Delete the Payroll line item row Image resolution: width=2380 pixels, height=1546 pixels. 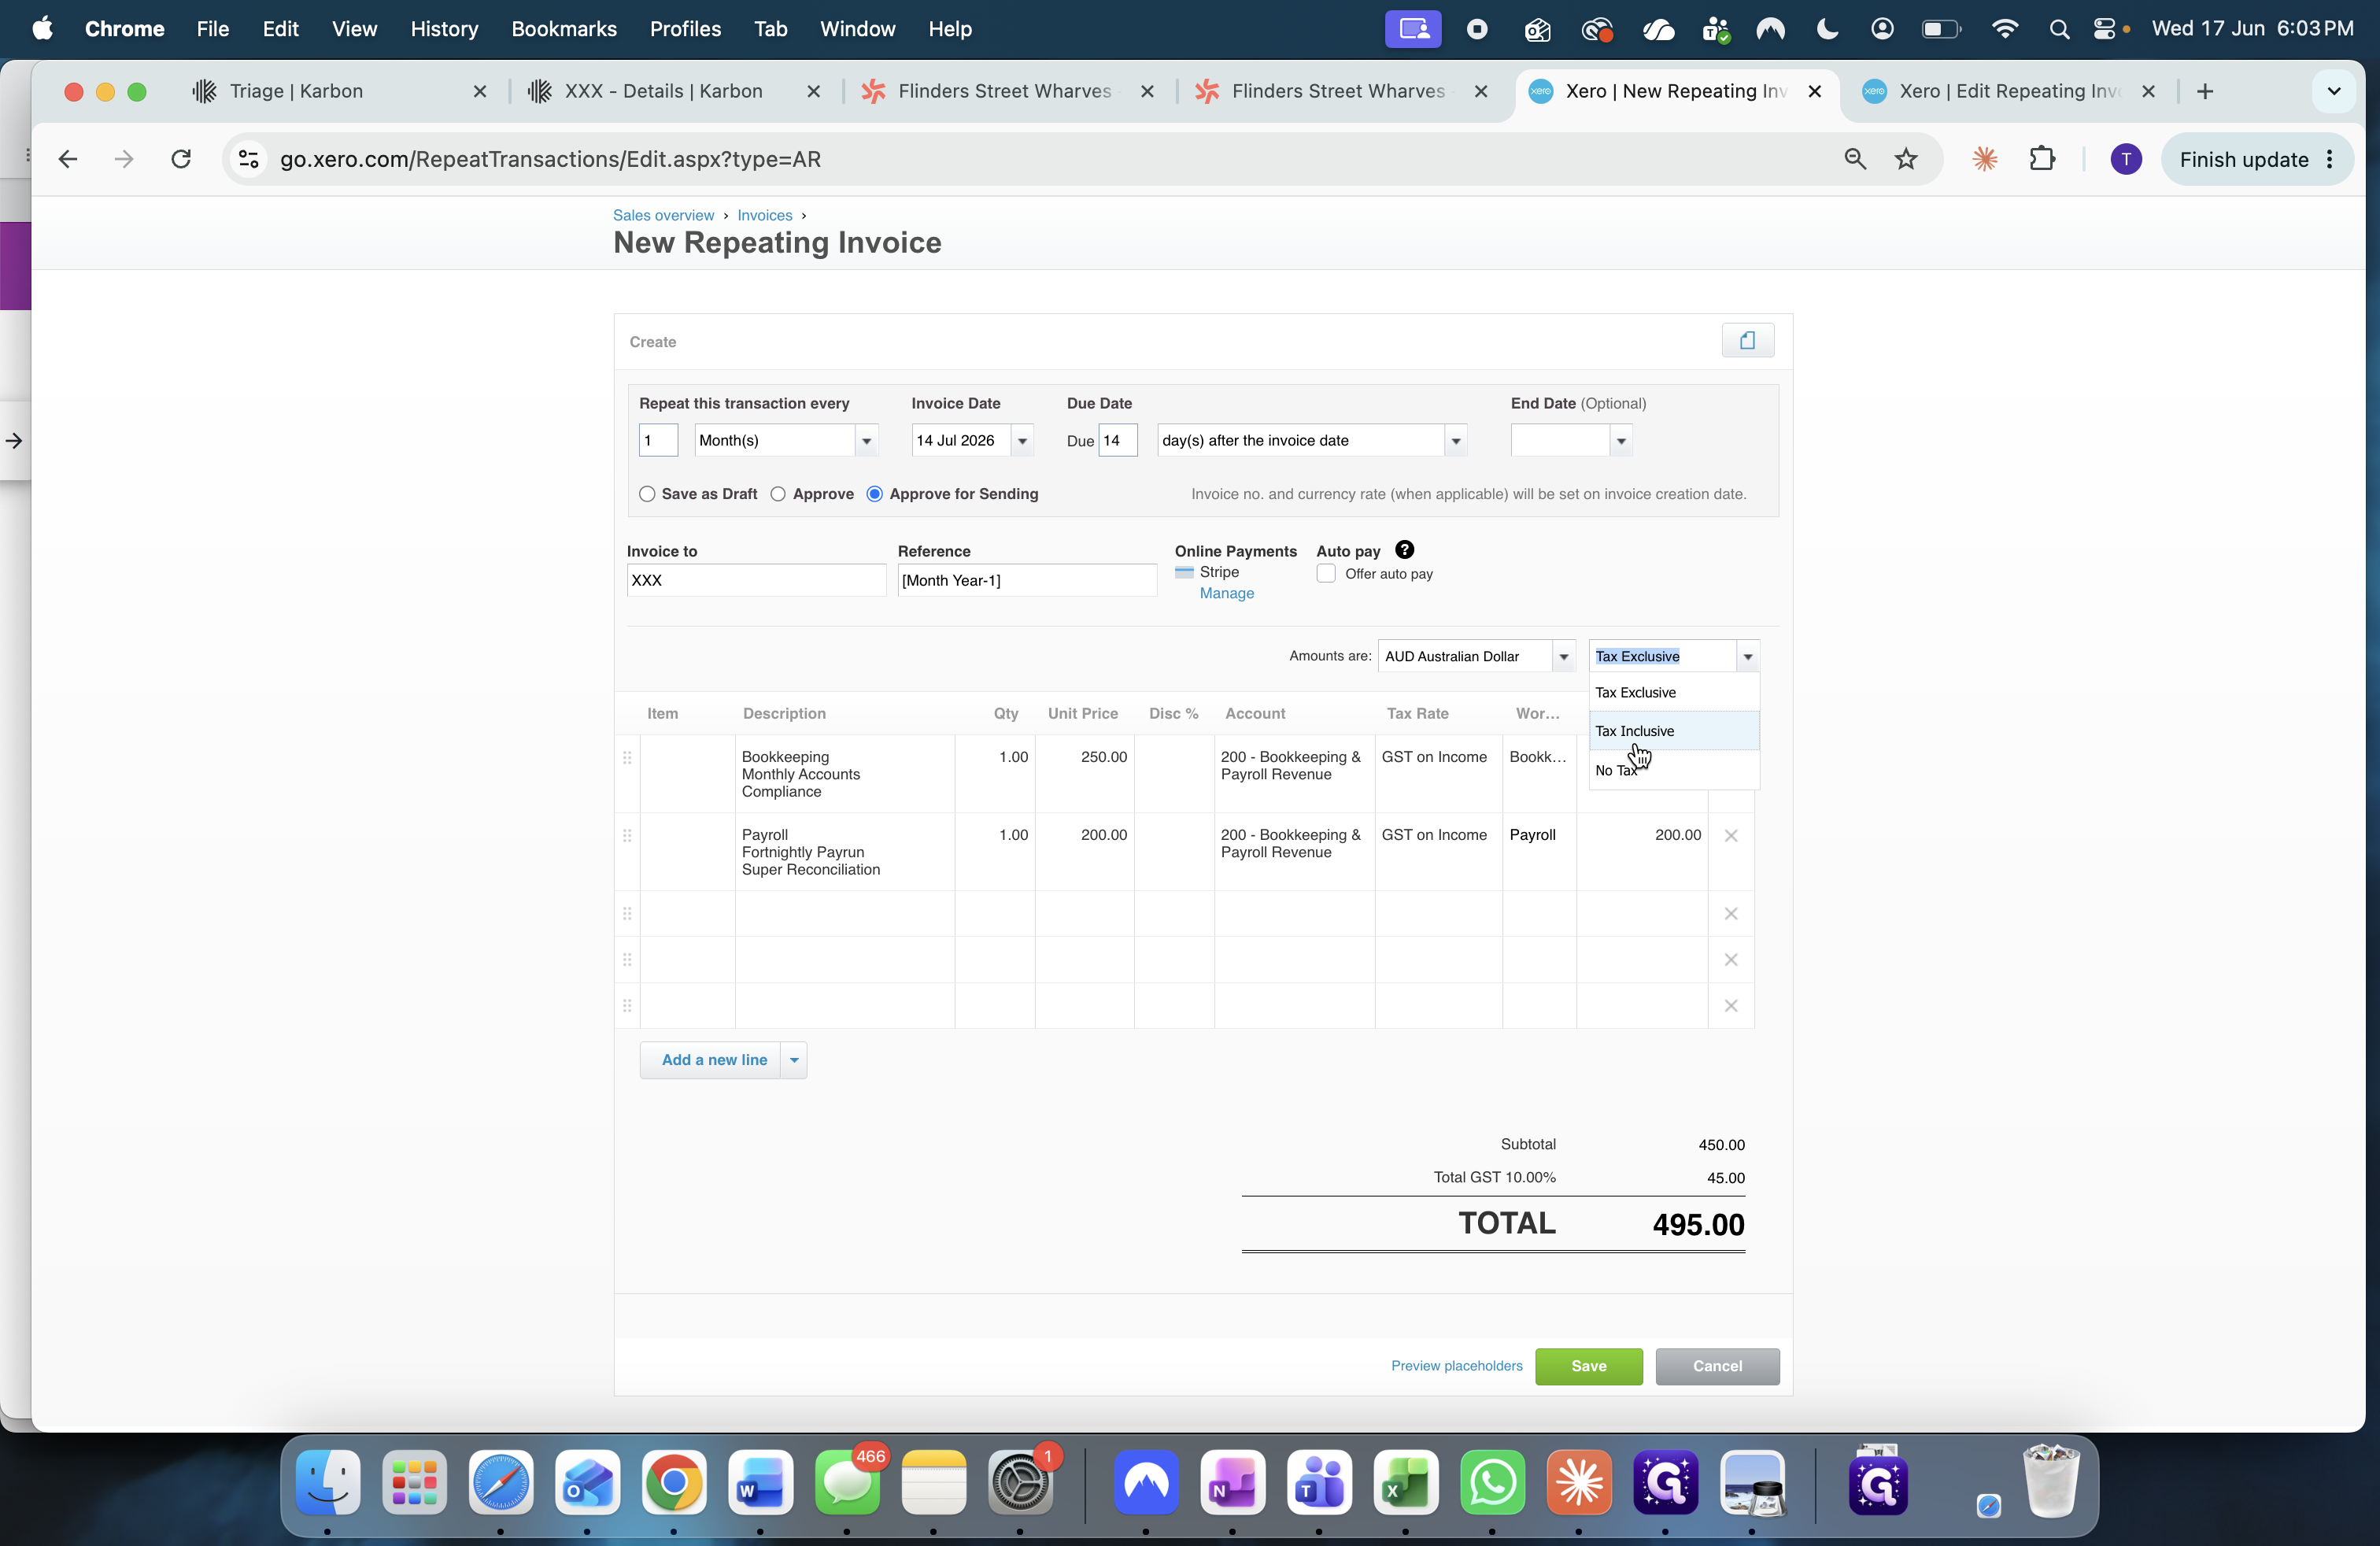tap(1731, 836)
